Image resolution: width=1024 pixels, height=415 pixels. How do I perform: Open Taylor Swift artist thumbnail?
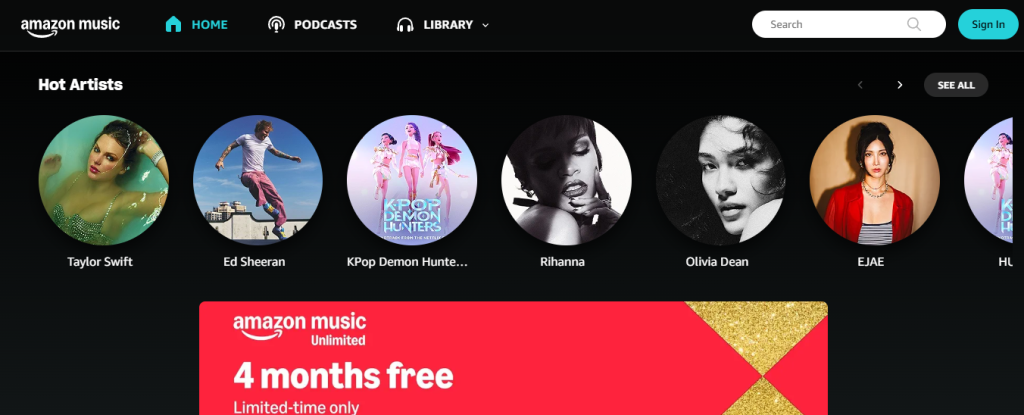coord(103,180)
